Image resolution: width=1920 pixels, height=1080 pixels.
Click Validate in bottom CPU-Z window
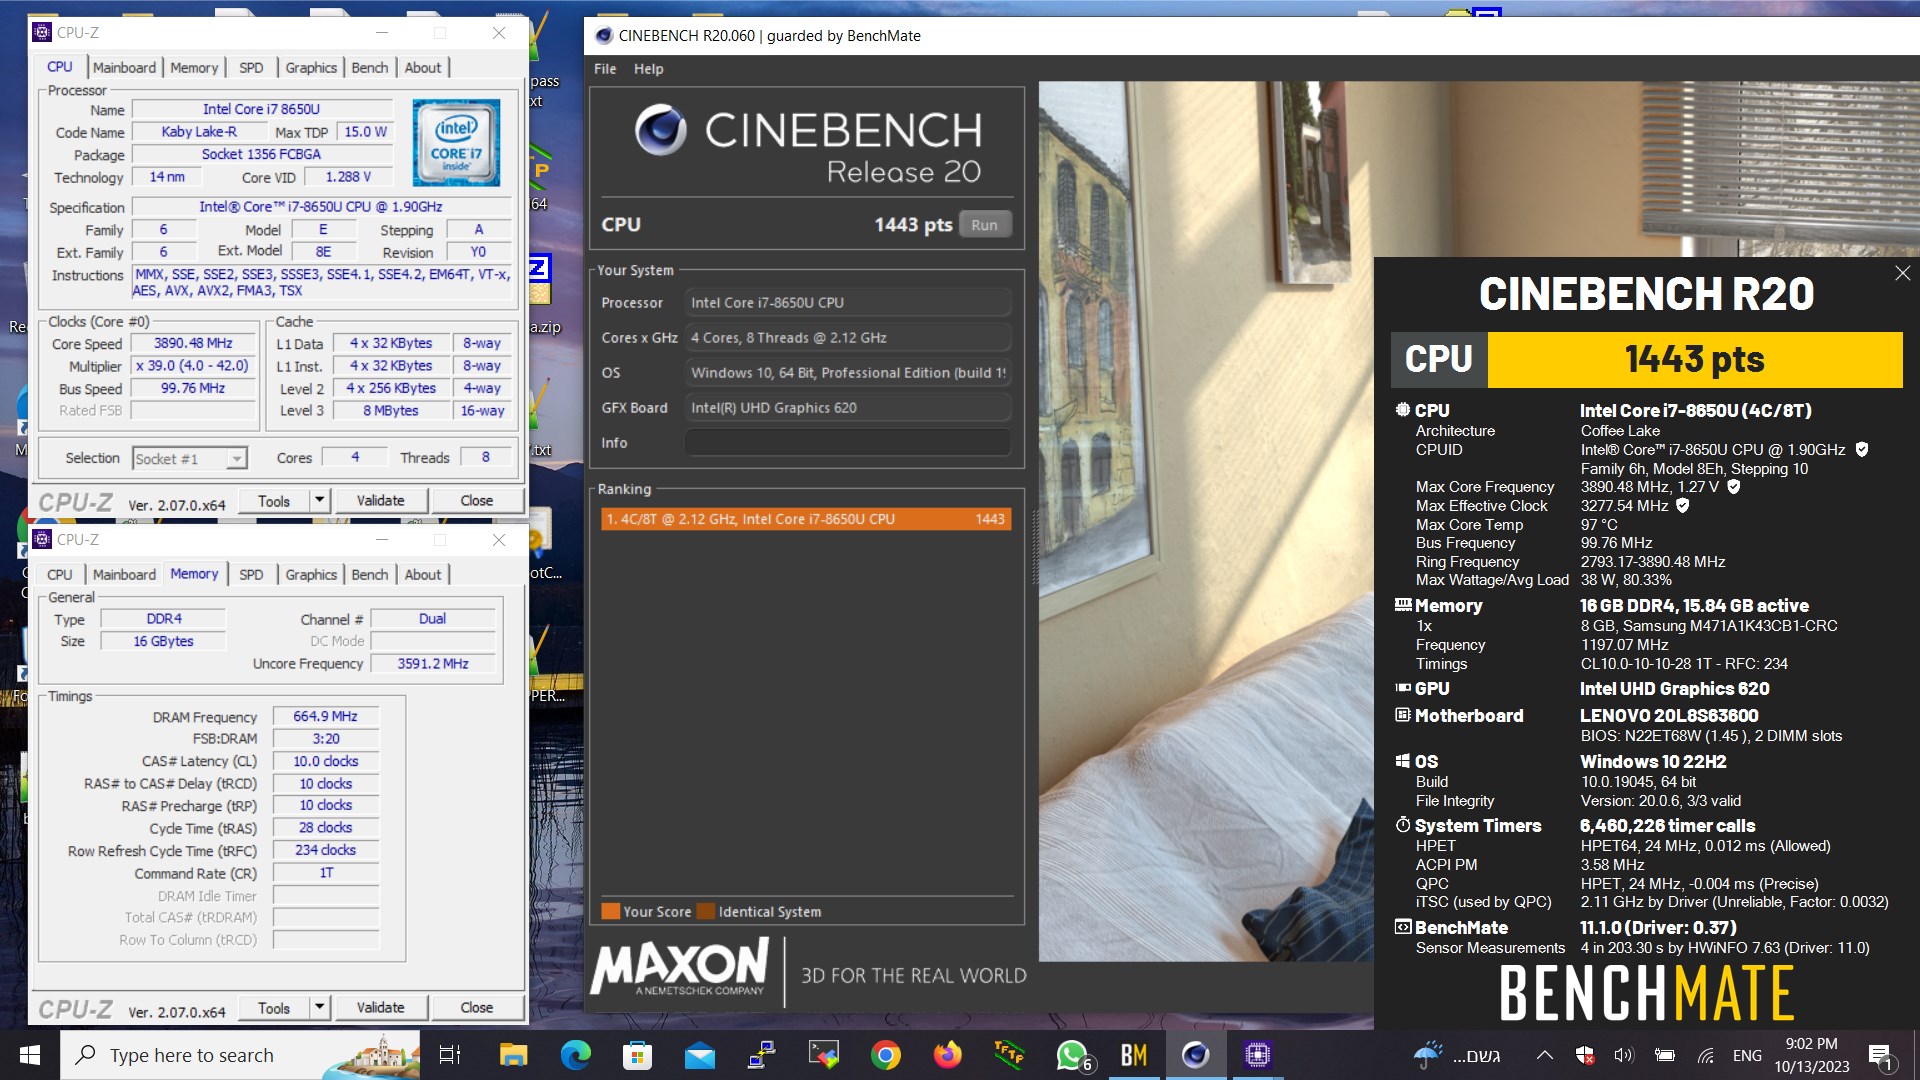tap(381, 1008)
